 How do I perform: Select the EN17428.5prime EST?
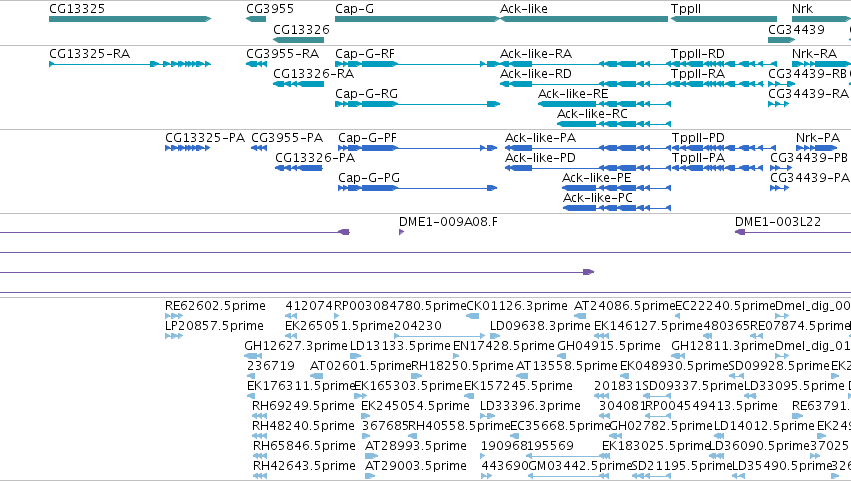click(458, 356)
